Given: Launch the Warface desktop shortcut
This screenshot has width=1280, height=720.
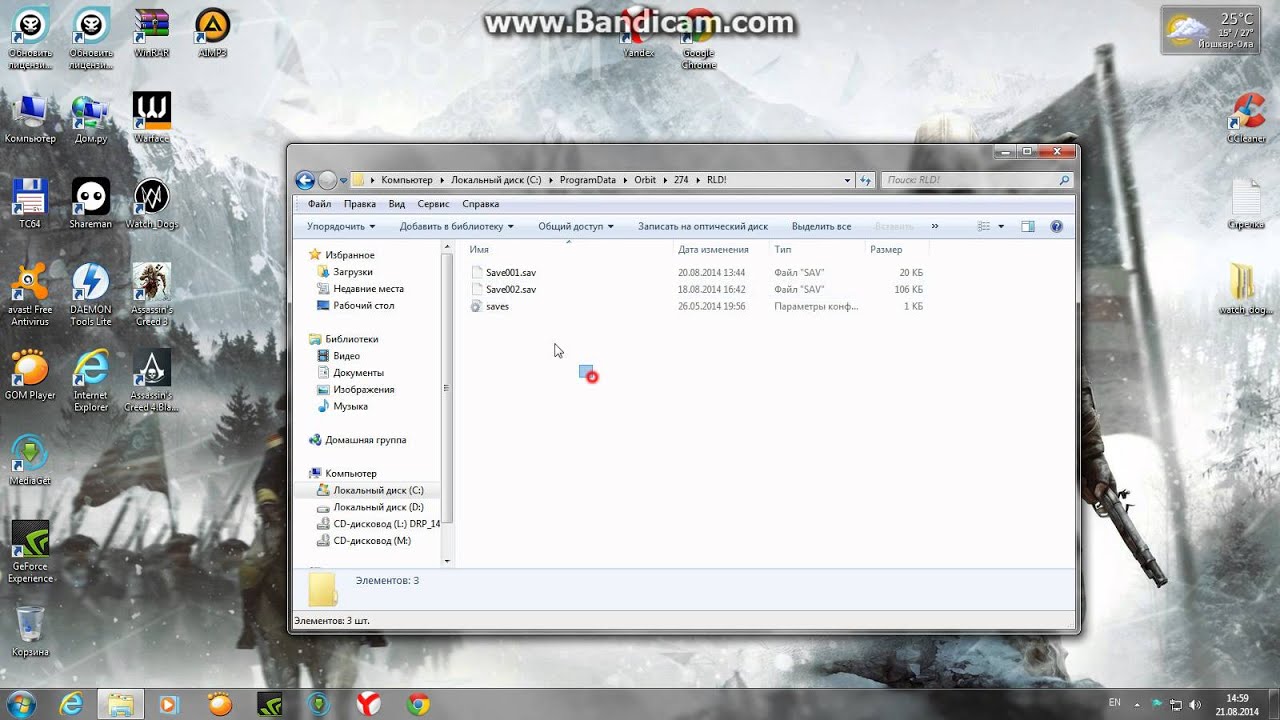Looking at the screenshot, I should tap(151, 118).
